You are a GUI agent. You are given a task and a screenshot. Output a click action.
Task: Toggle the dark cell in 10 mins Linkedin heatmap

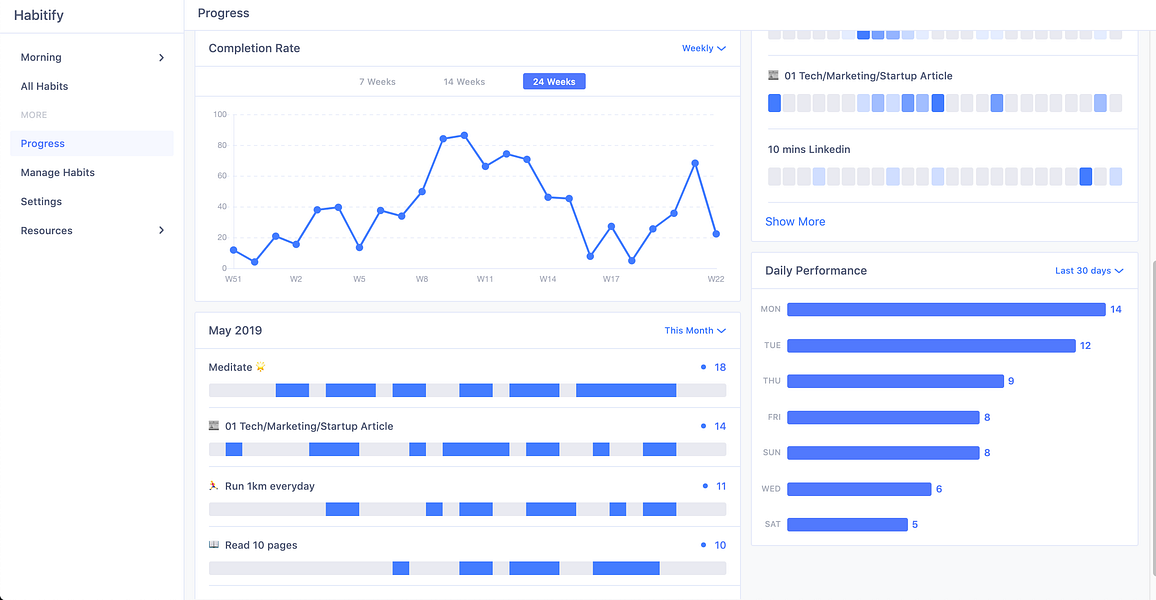pyautogui.click(x=1086, y=176)
